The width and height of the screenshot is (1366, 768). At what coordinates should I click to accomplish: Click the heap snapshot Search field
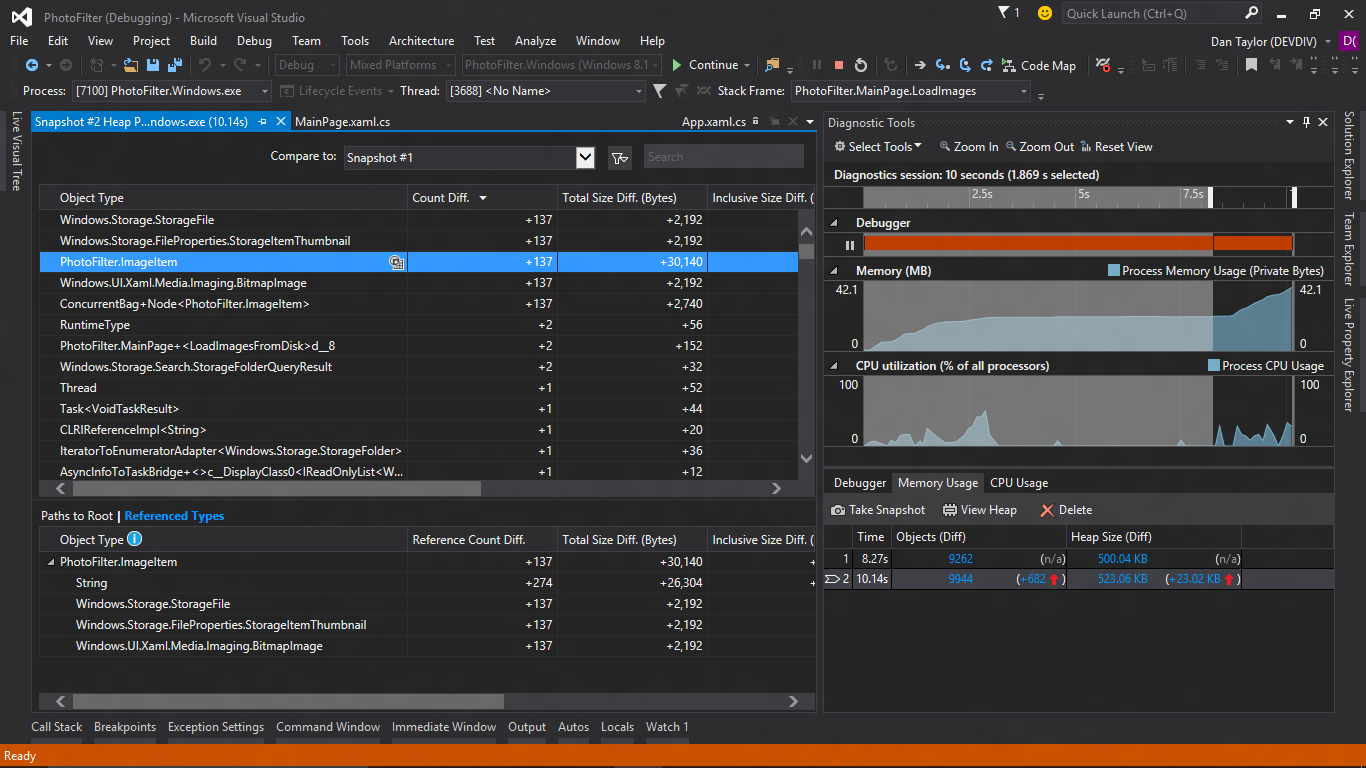point(722,157)
